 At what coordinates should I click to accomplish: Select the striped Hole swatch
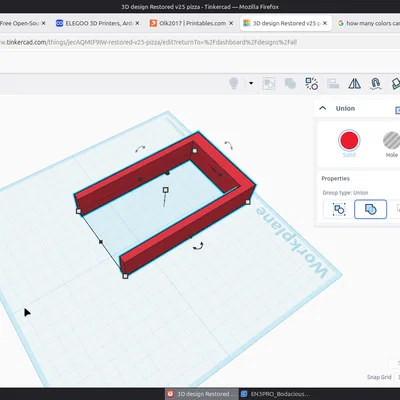coord(392,140)
